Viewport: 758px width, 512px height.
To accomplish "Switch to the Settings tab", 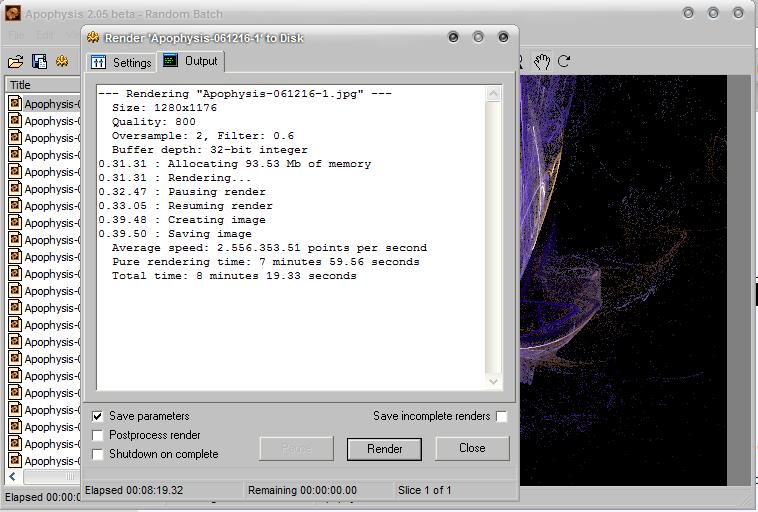I will click(121, 62).
